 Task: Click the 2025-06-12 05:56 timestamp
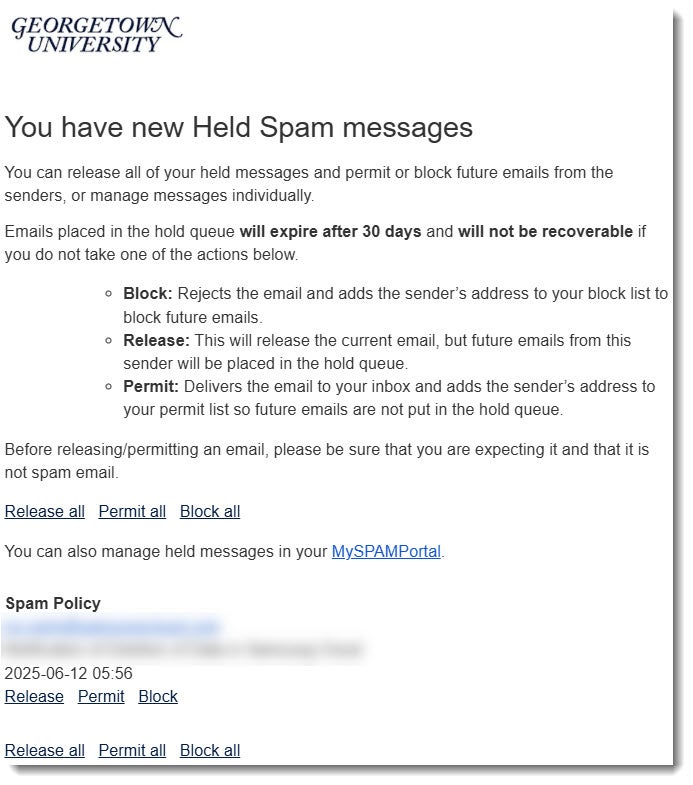pos(69,674)
